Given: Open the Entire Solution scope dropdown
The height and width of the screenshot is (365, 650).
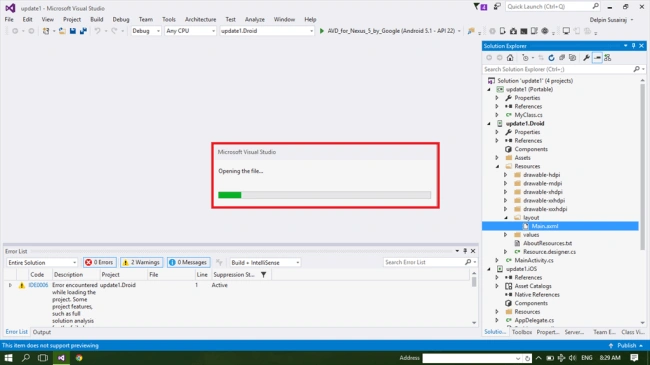Looking at the screenshot, I should coord(42,263).
